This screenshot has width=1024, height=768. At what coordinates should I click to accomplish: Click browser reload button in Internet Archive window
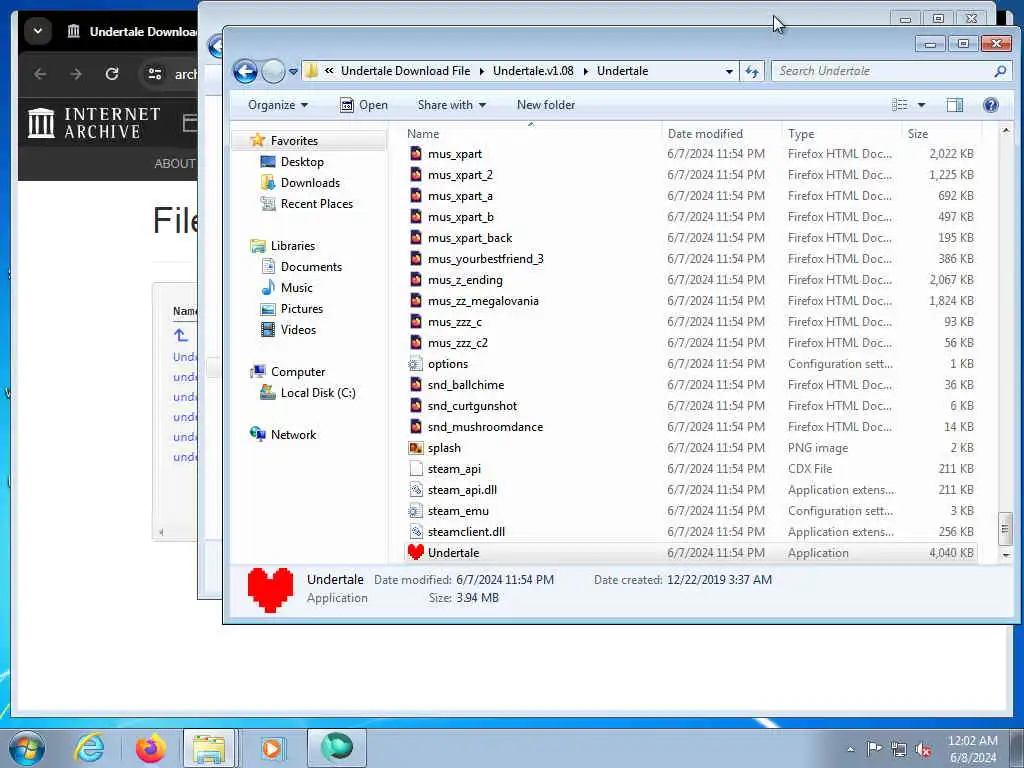point(112,74)
